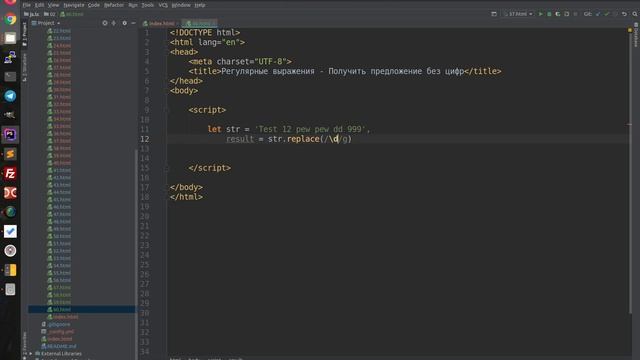Select _config.yml in project tree
This screenshot has height=360, width=640.
tap(58, 331)
